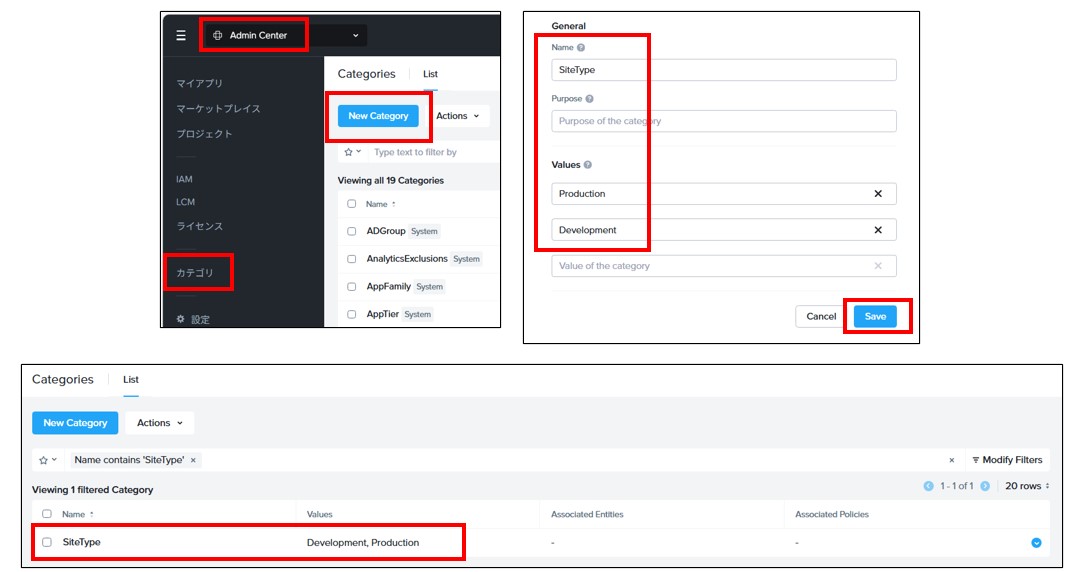Go to マーケットプレイス in the sidebar
Image resolution: width=1077 pixels, height=572 pixels.
click(218, 108)
